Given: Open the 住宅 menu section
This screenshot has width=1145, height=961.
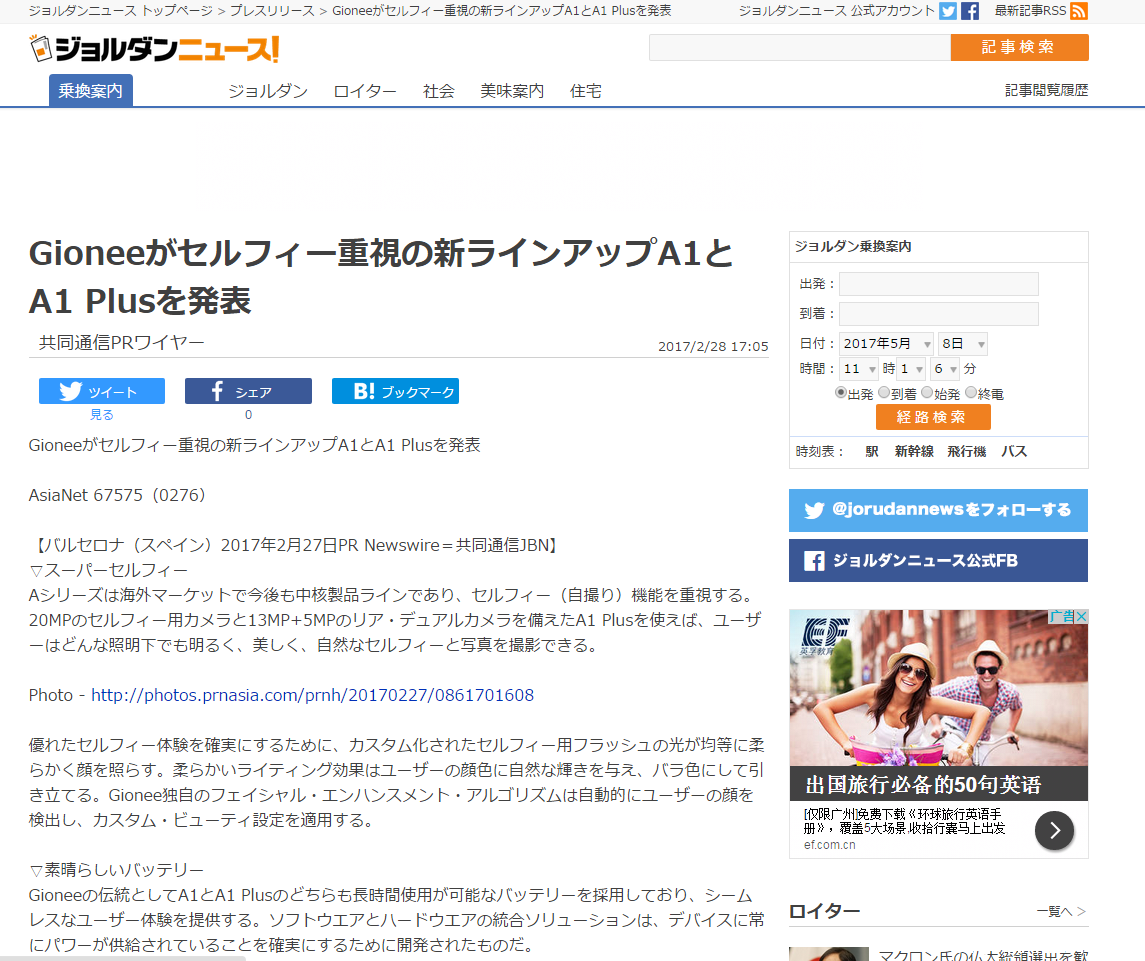Looking at the screenshot, I should click(x=586, y=91).
